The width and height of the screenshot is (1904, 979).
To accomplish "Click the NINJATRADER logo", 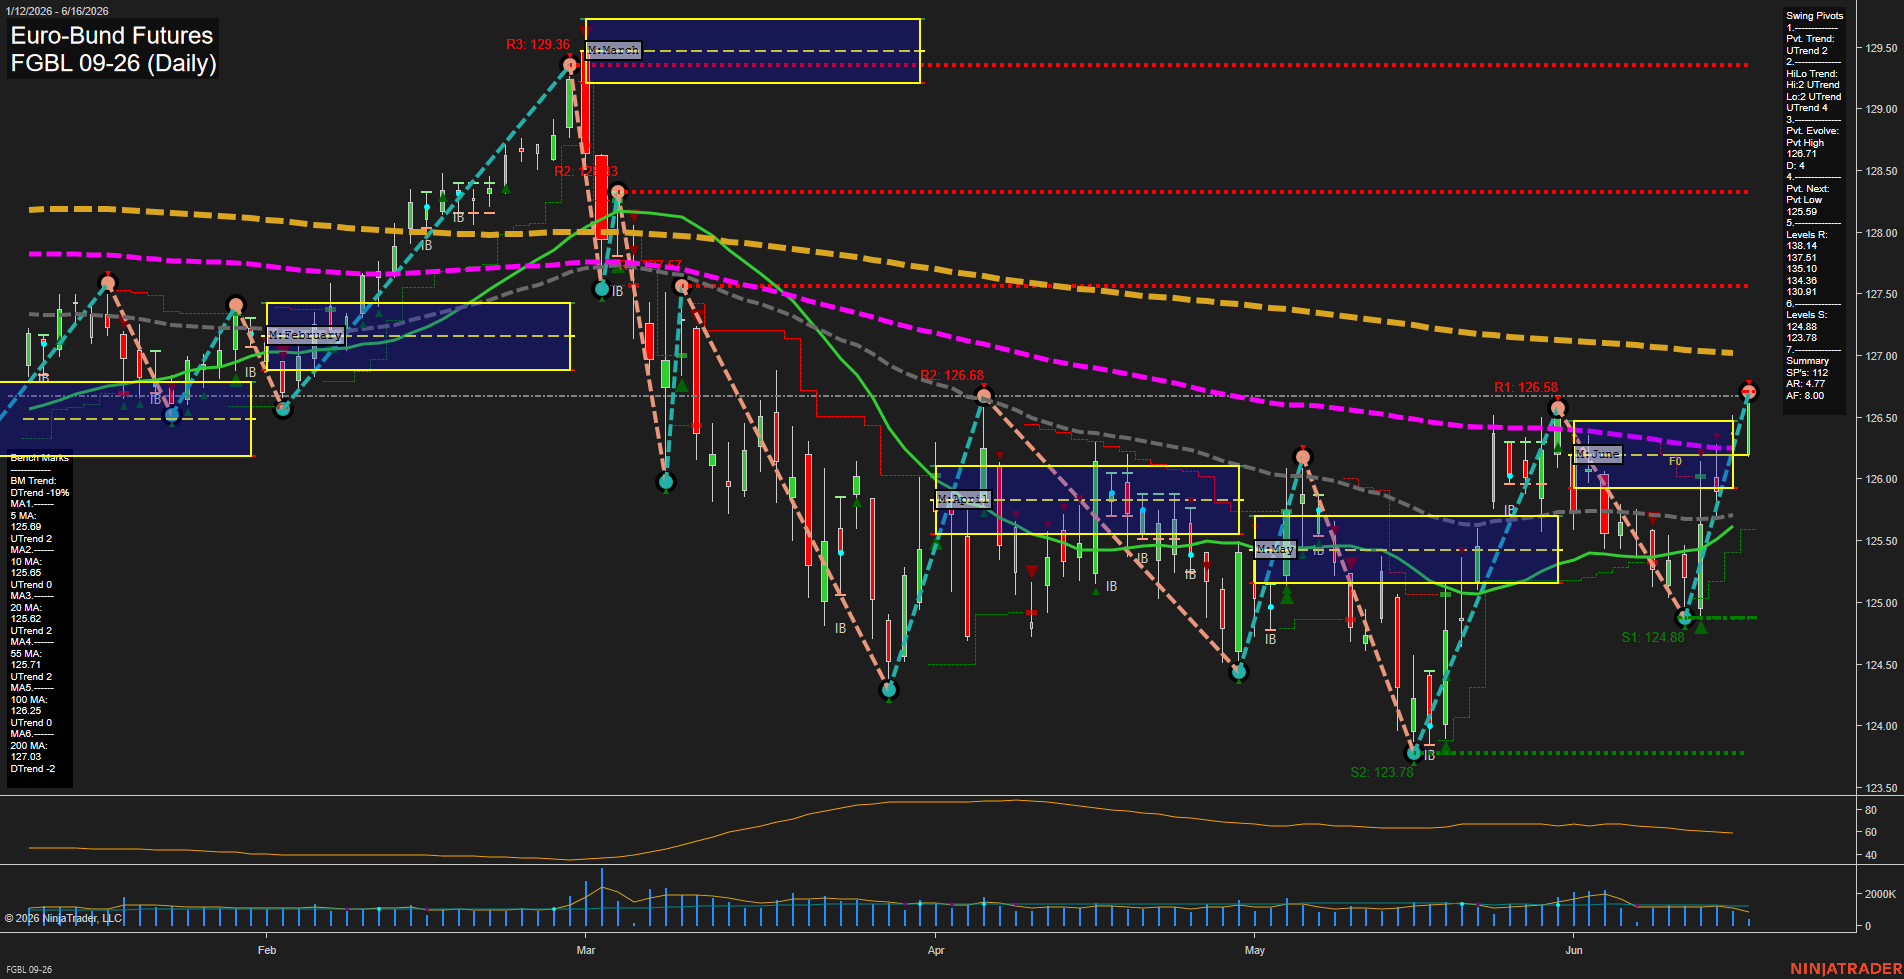I will pos(1845,969).
